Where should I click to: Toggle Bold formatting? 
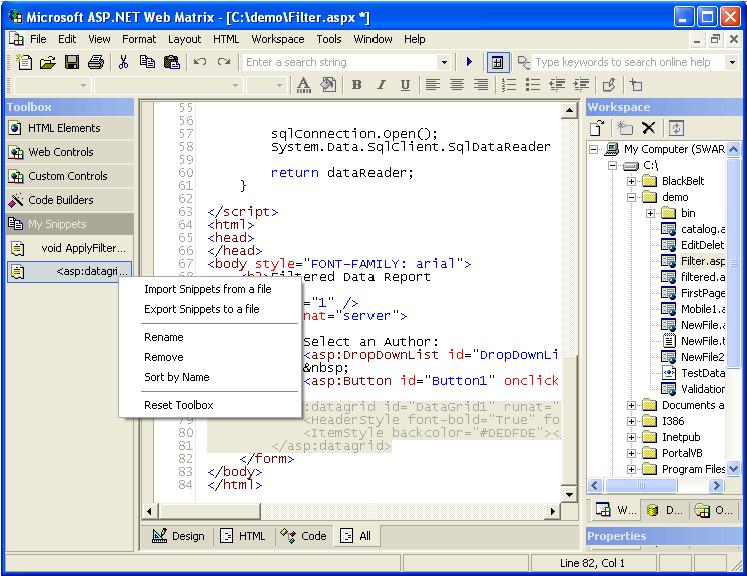[x=356, y=85]
